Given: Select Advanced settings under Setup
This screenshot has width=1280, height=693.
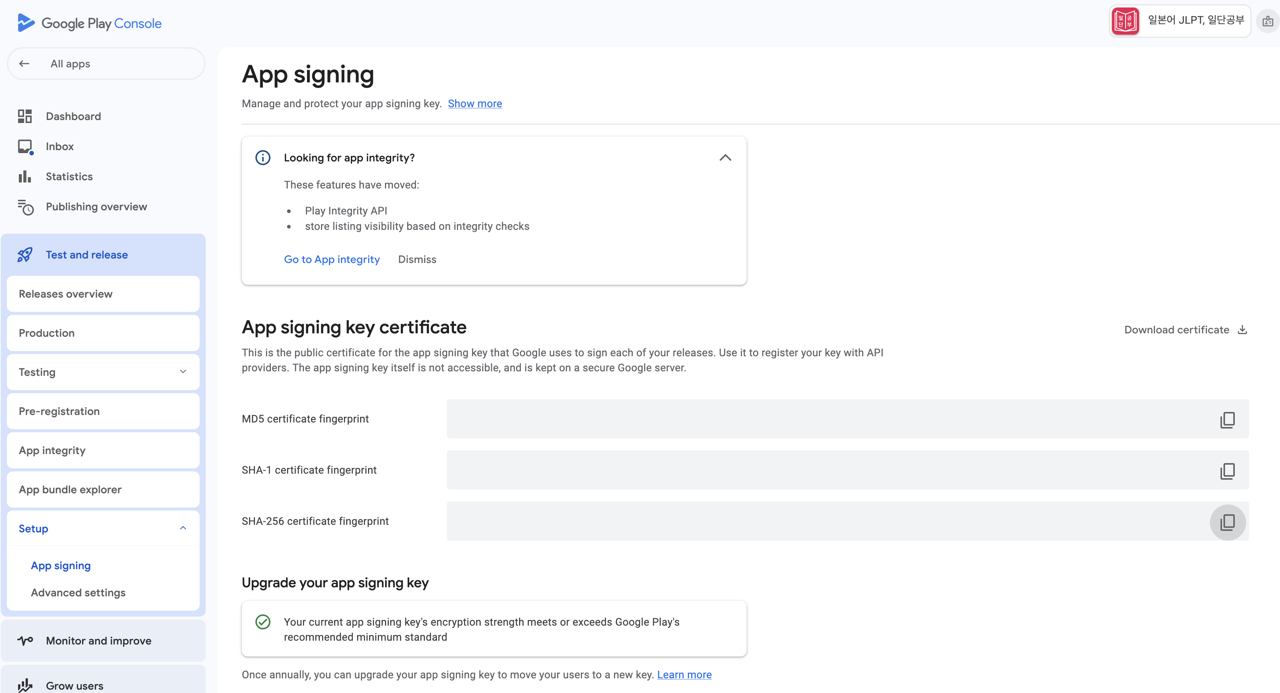Looking at the screenshot, I should (78, 592).
